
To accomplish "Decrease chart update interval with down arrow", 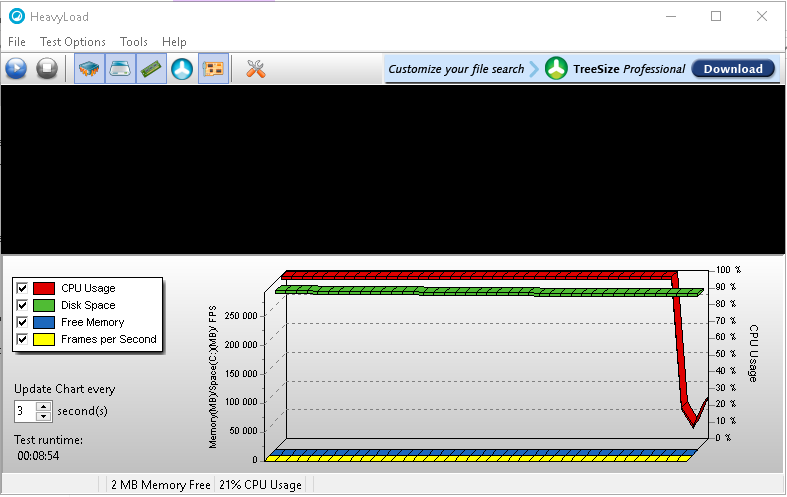I will coord(44,416).
